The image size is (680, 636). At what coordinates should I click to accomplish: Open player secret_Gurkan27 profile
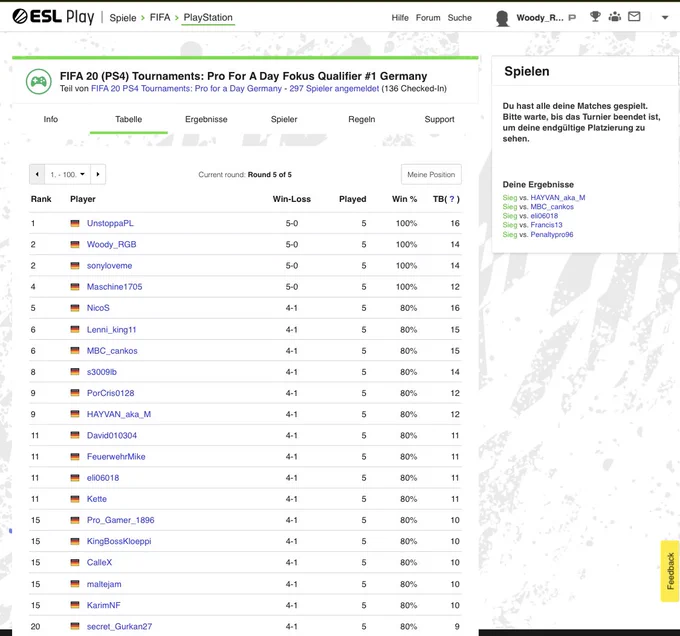pyautogui.click(x=119, y=626)
